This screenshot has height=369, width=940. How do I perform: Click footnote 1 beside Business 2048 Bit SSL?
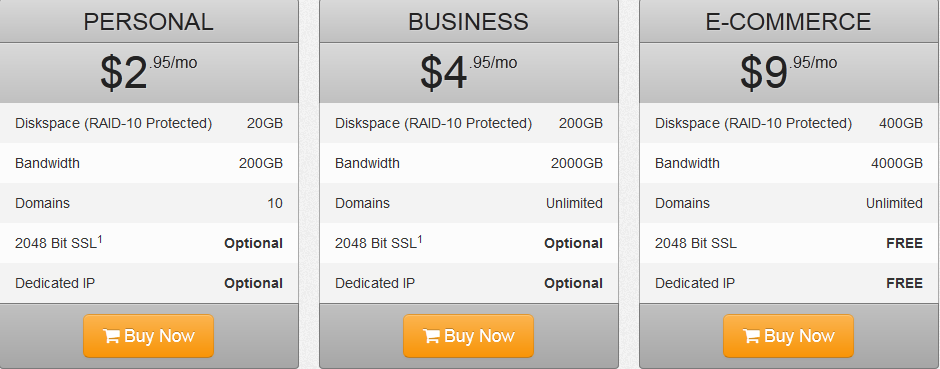(x=420, y=239)
